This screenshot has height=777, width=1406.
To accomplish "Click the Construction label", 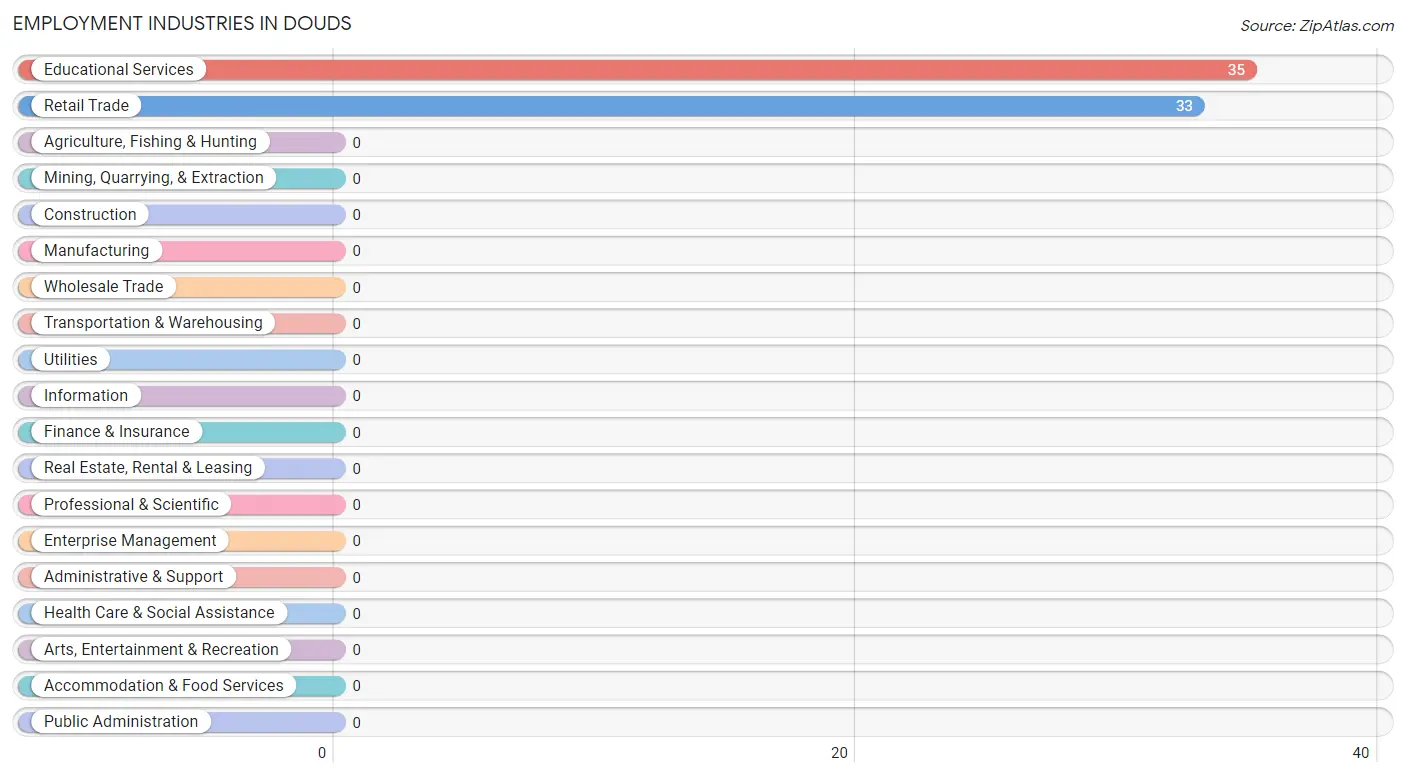I will (90, 215).
